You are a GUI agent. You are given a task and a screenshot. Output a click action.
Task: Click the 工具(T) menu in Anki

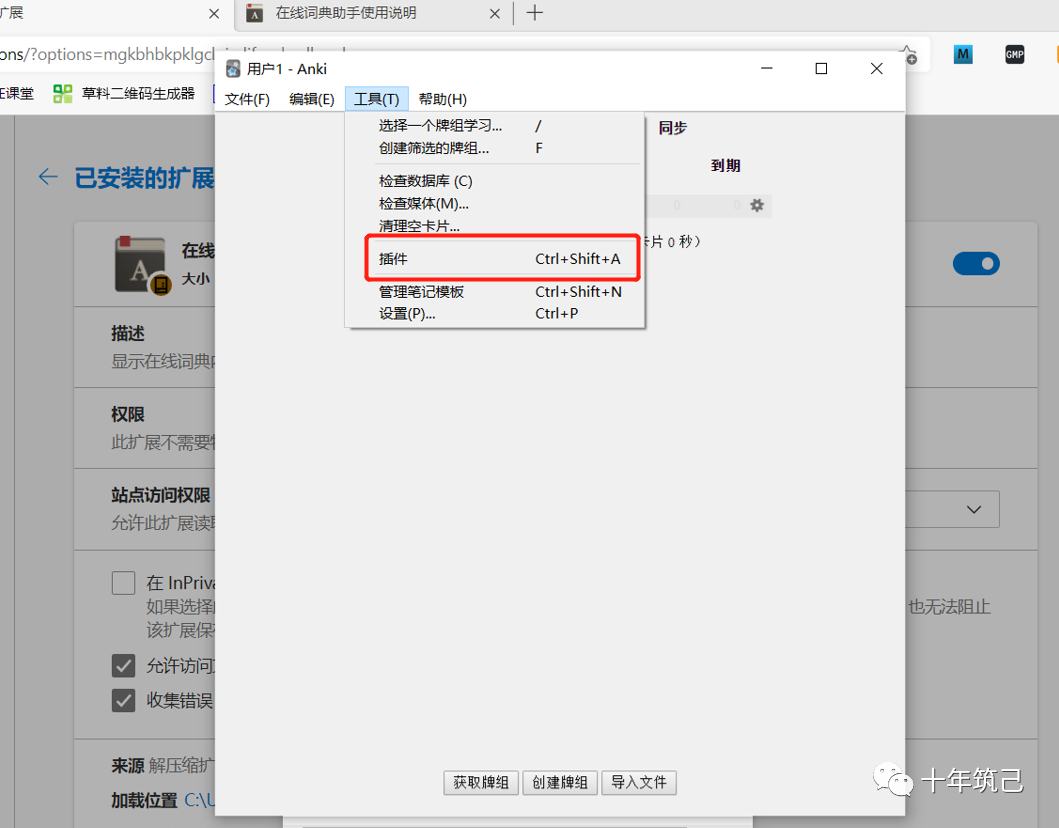(376, 99)
